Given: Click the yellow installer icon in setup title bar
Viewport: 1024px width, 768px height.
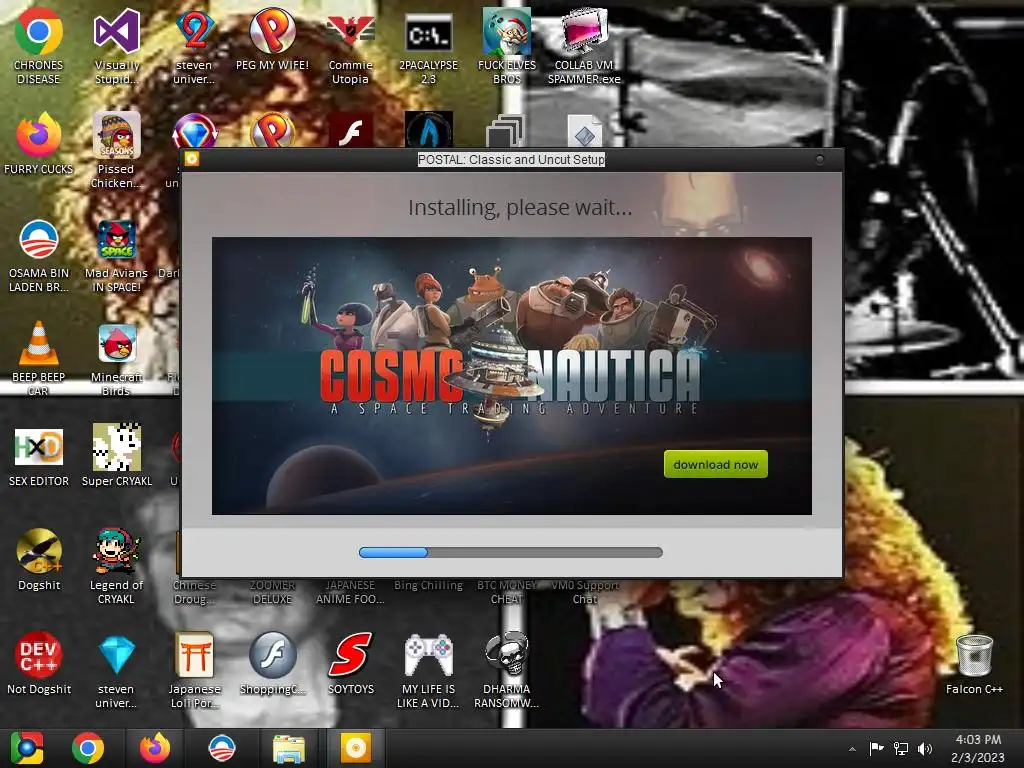Looking at the screenshot, I should coord(191,159).
